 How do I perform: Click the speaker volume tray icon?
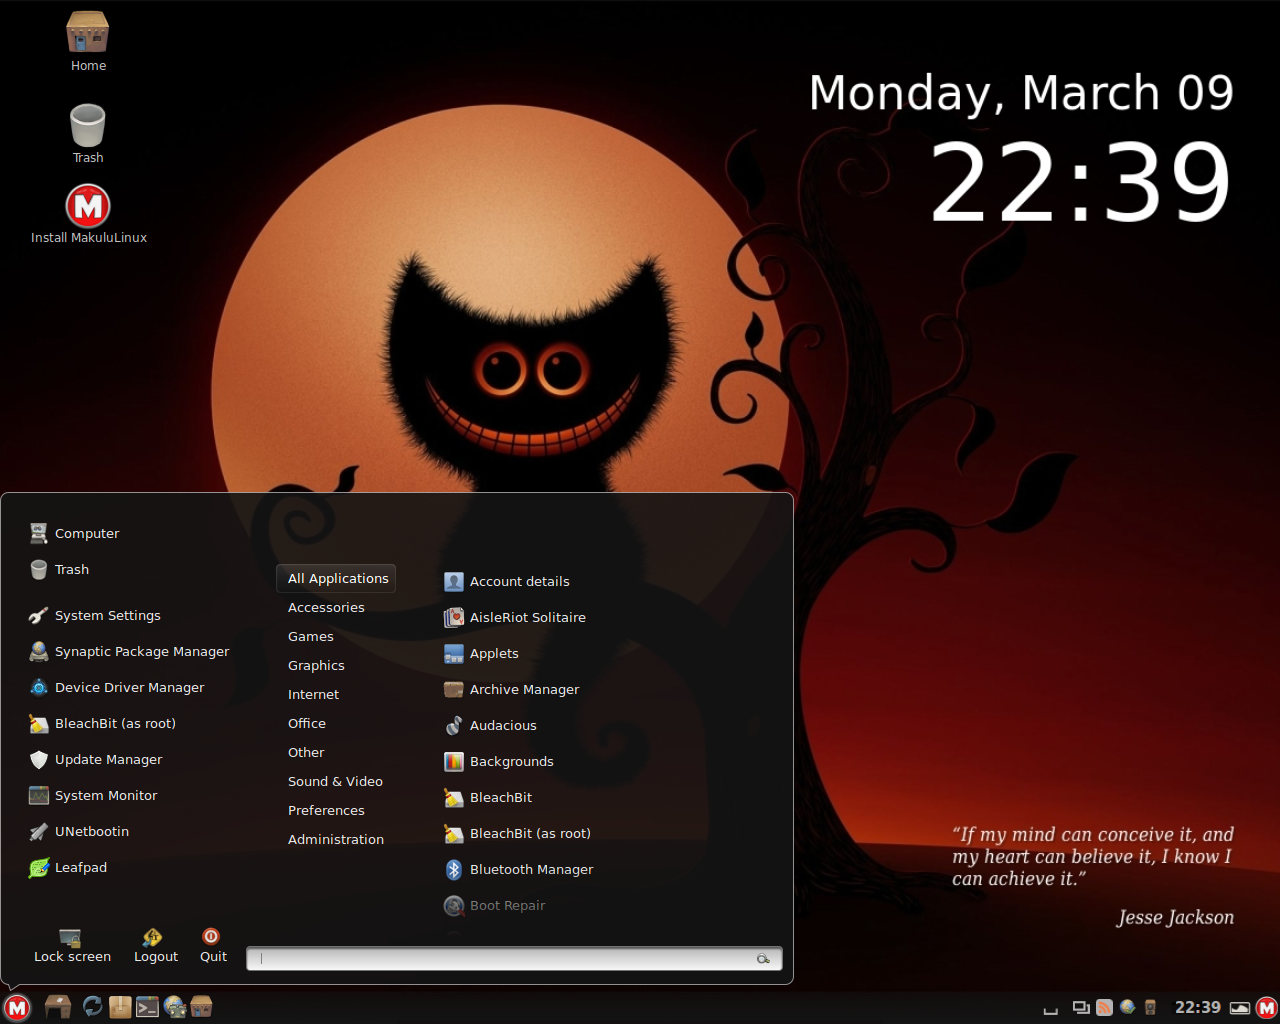1150,1007
